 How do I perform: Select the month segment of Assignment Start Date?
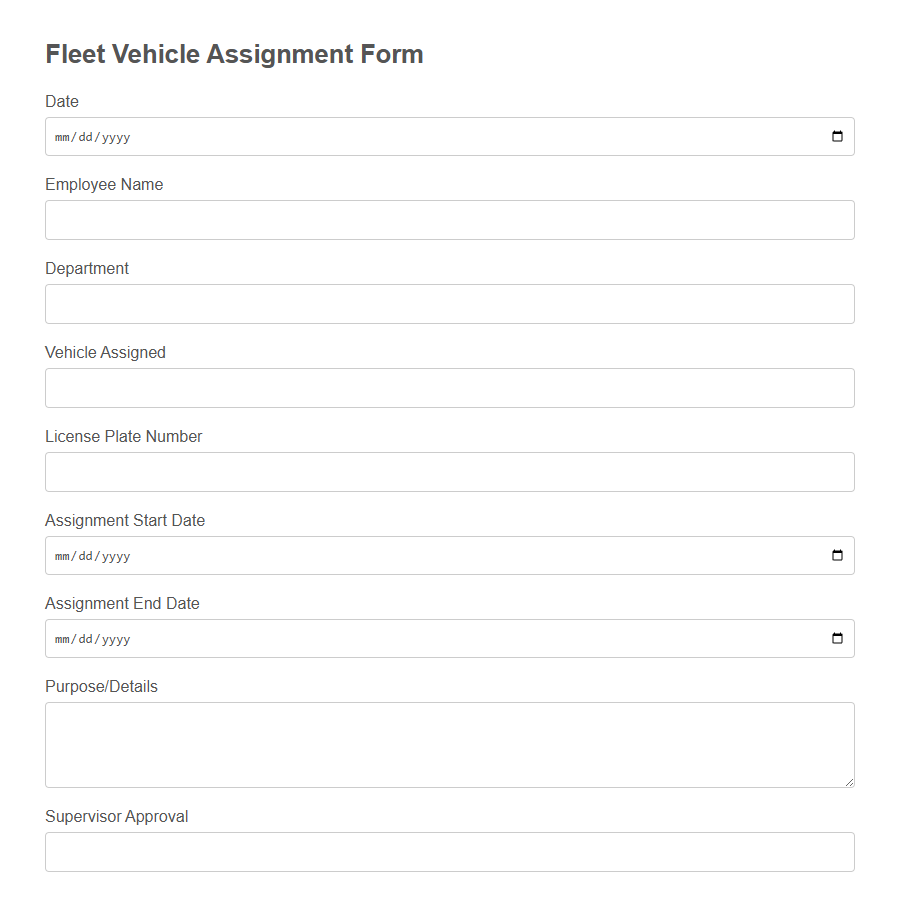pos(60,556)
